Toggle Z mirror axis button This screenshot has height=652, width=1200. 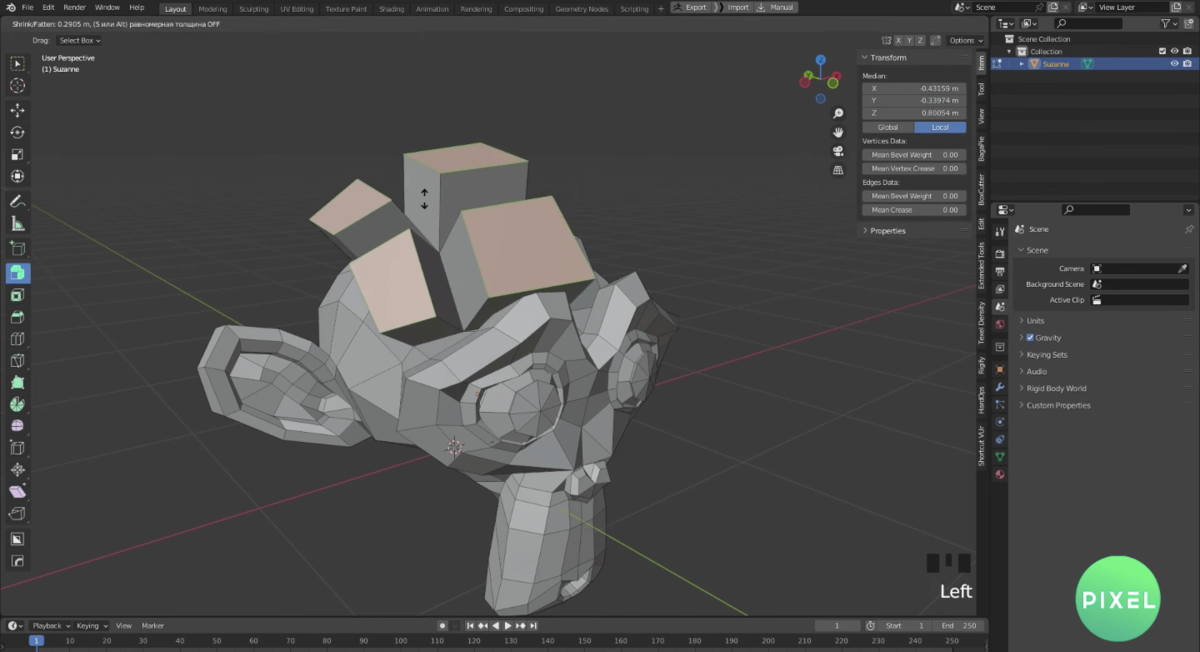tap(919, 40)
